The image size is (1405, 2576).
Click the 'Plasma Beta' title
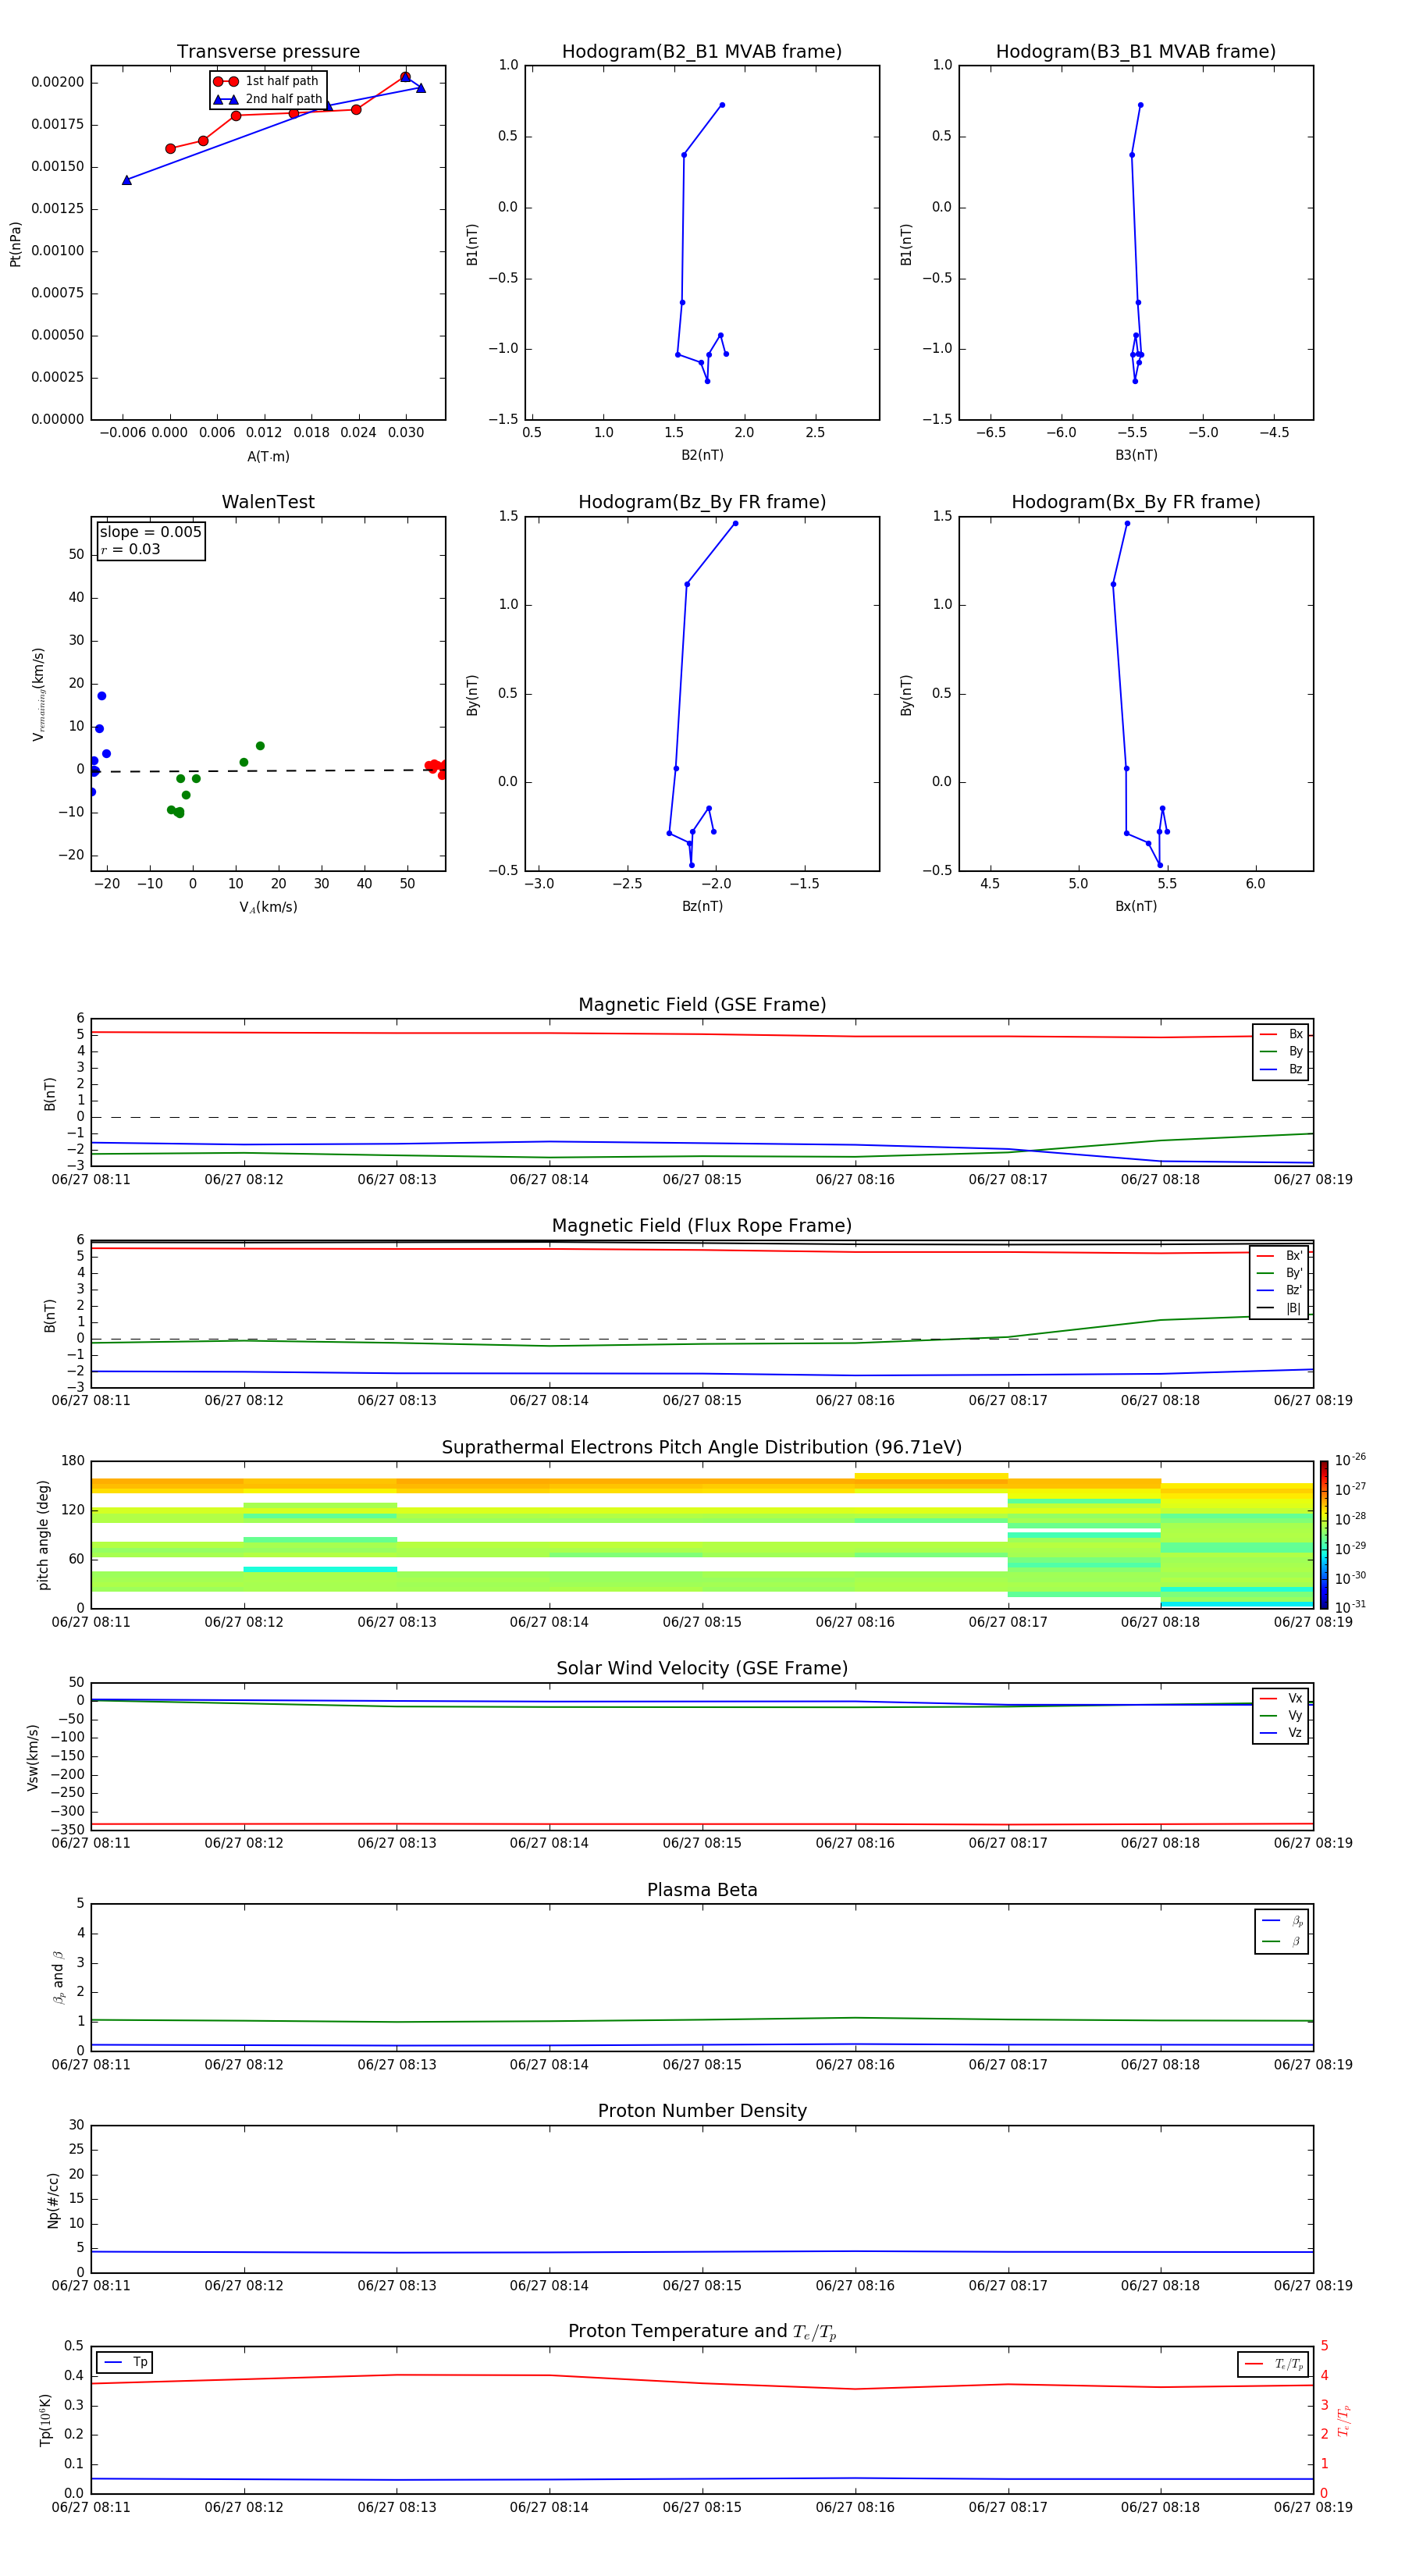[x=702, y=1890]
